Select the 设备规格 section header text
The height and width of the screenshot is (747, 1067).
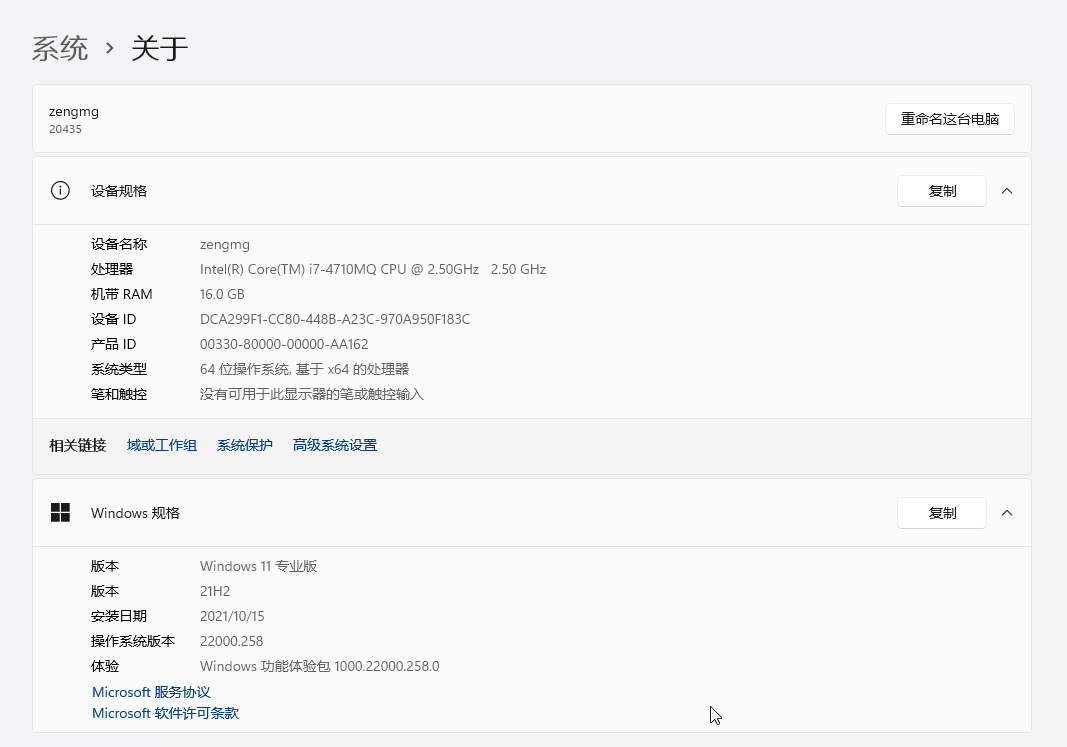(x=119, y=191)
